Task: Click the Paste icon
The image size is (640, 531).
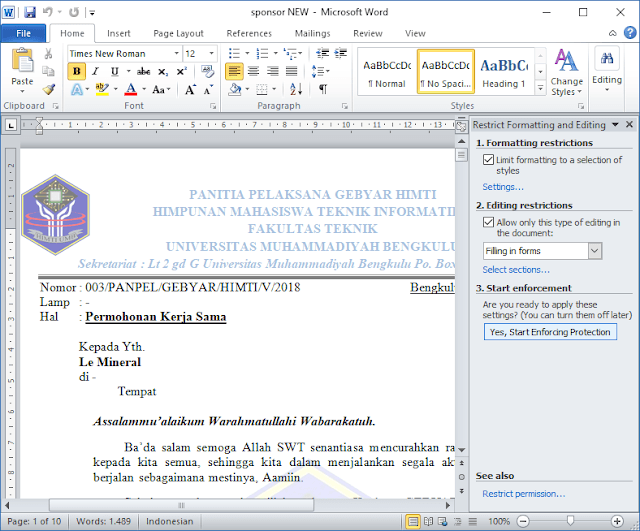Action: pos(22,60)
